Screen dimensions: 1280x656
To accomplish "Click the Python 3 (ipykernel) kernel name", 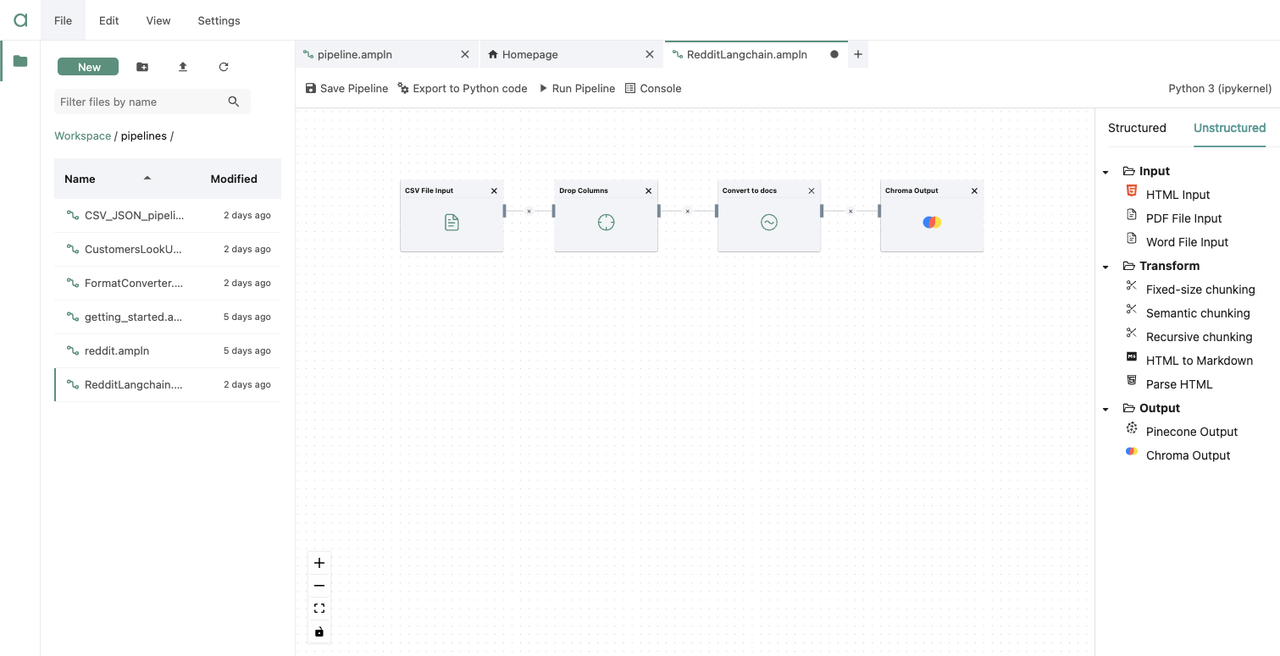I will (x=1220, y=89).
